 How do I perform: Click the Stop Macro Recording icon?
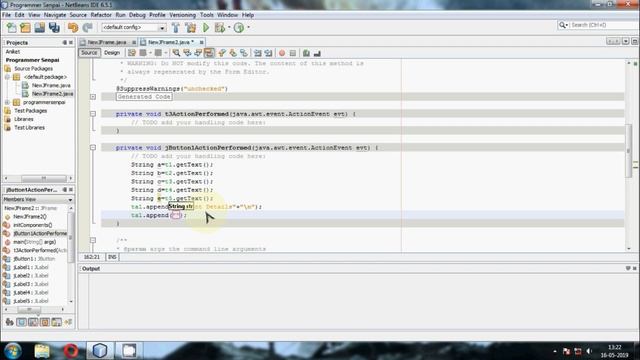[293, 53]
